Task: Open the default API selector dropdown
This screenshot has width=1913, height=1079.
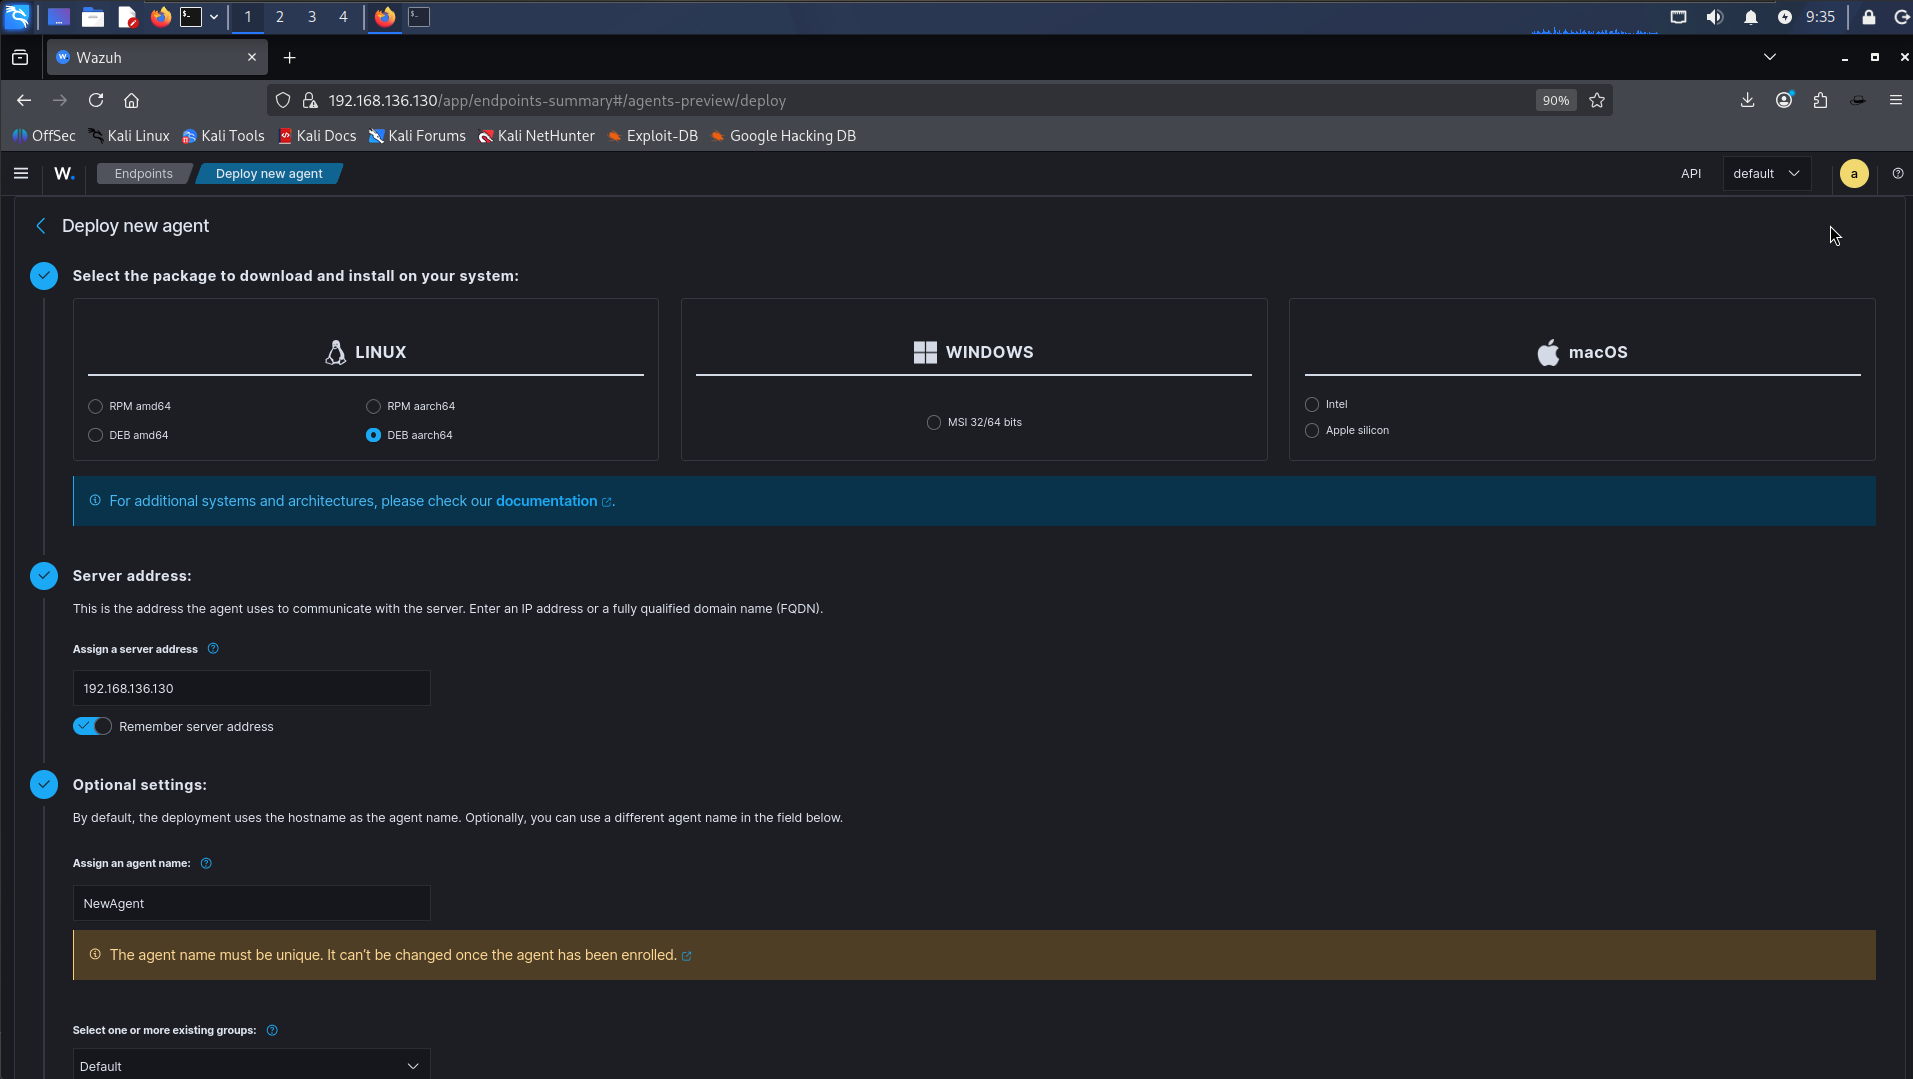Action: click(x=1766, y=173)
